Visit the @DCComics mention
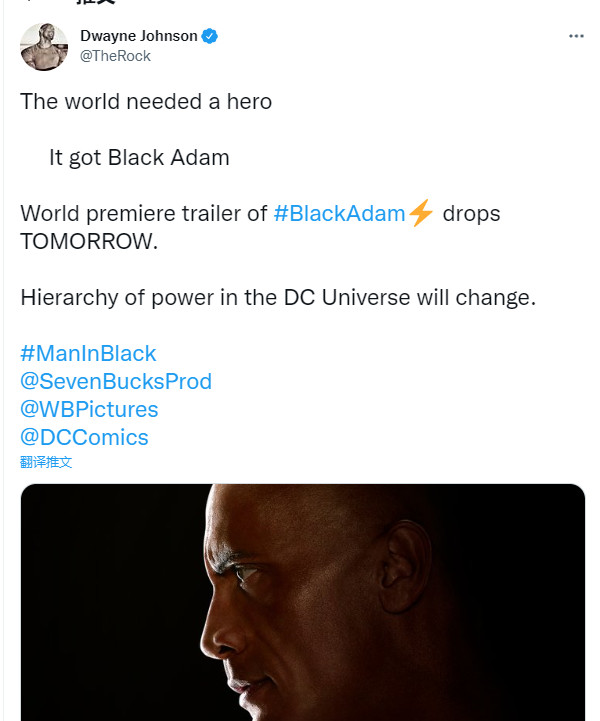Screen dimensions: 600x721 [84, 437]
